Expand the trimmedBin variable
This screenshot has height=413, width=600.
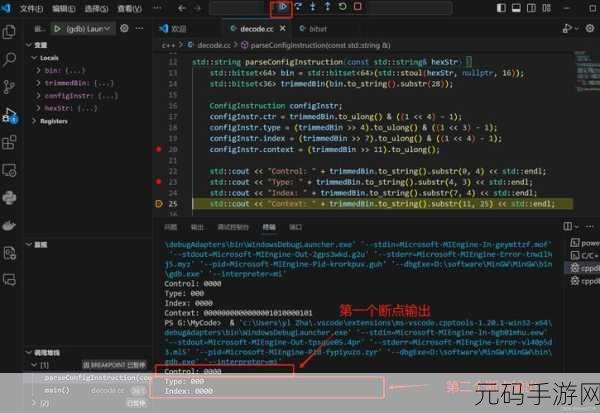(38, 83)
